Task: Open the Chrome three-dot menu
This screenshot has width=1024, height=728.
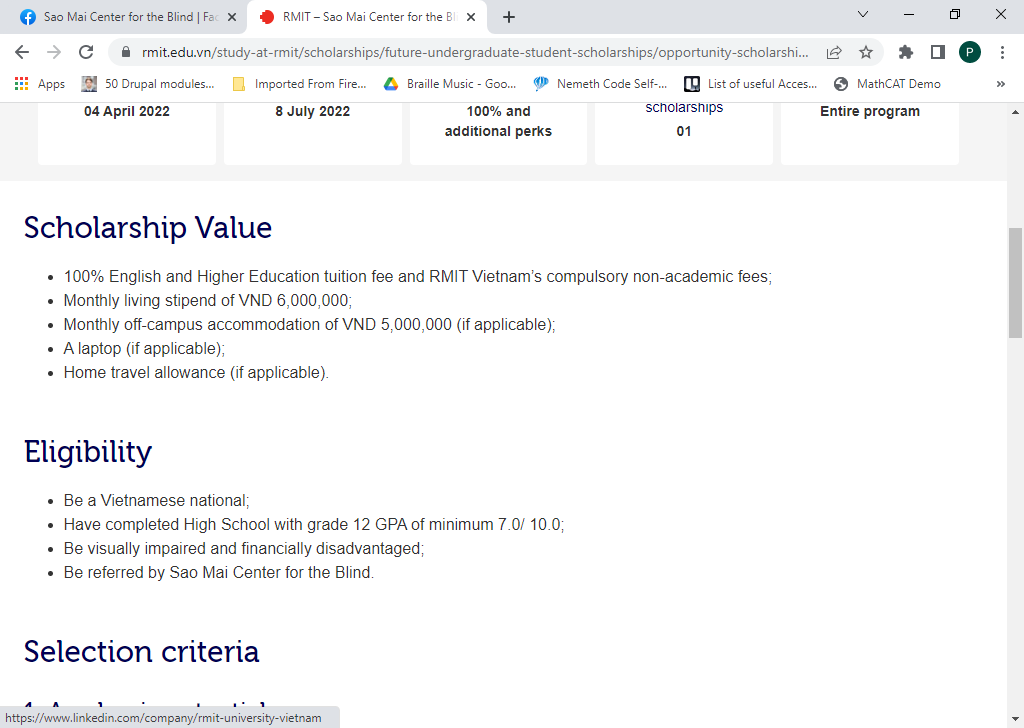Action: tap(1002, 52)
